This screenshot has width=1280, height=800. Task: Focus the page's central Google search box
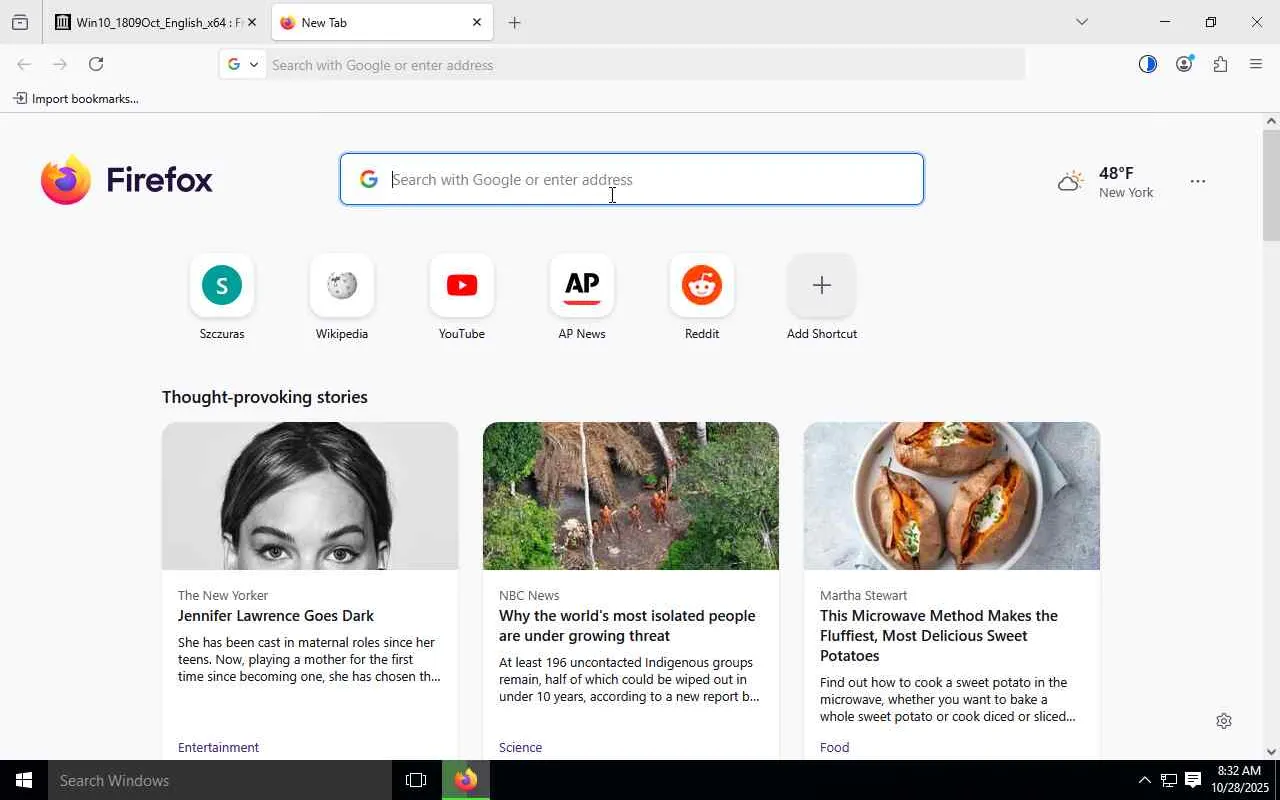pos(632,180)
